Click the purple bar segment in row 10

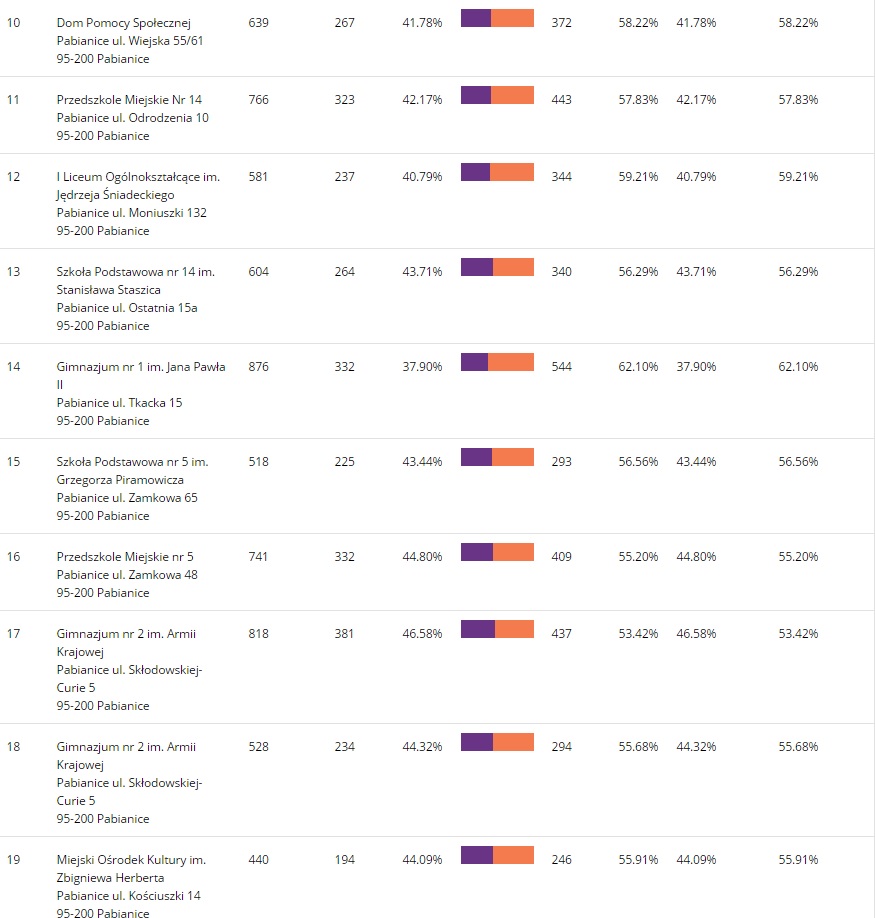click(475, 18)
